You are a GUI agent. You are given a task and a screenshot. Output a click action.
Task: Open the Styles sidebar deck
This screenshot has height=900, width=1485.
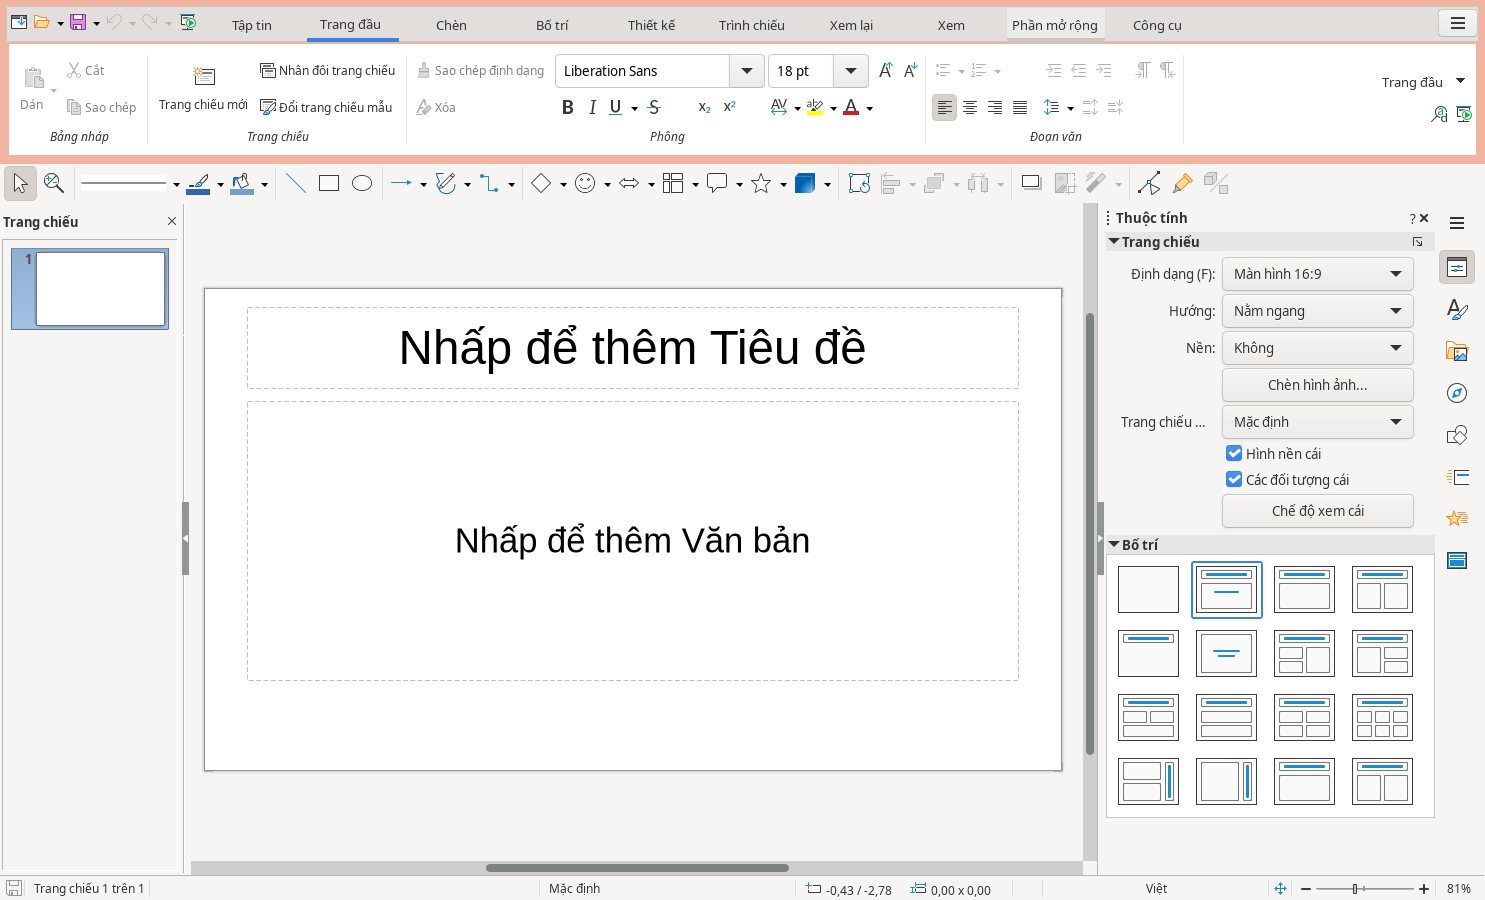(x=1457, y=310)
